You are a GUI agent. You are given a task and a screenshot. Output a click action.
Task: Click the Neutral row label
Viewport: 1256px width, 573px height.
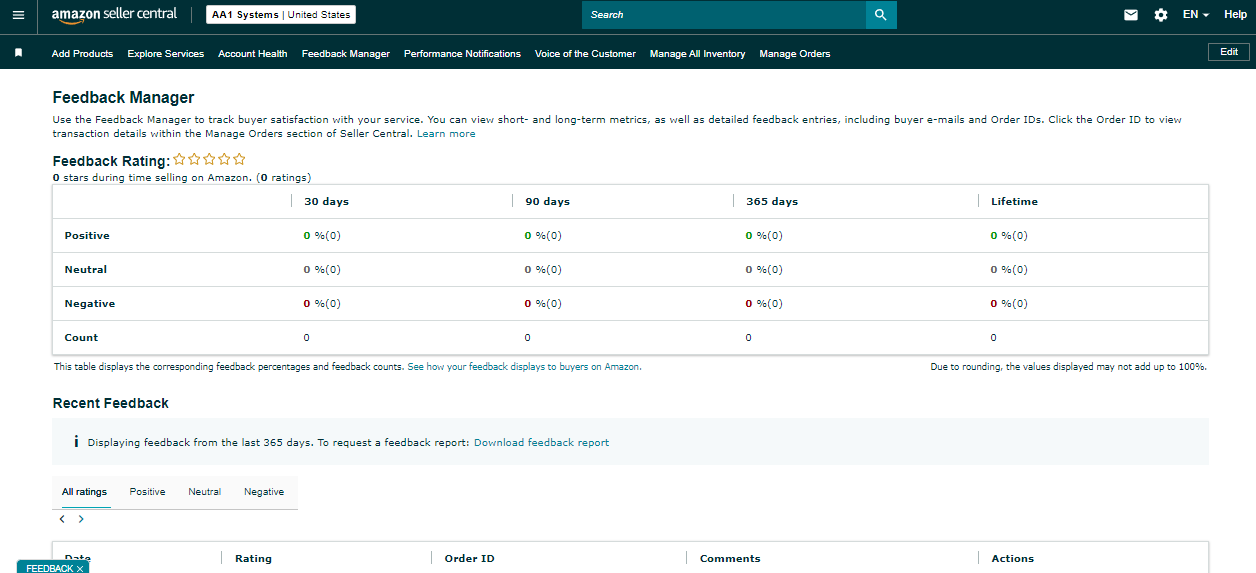[86, 270]
